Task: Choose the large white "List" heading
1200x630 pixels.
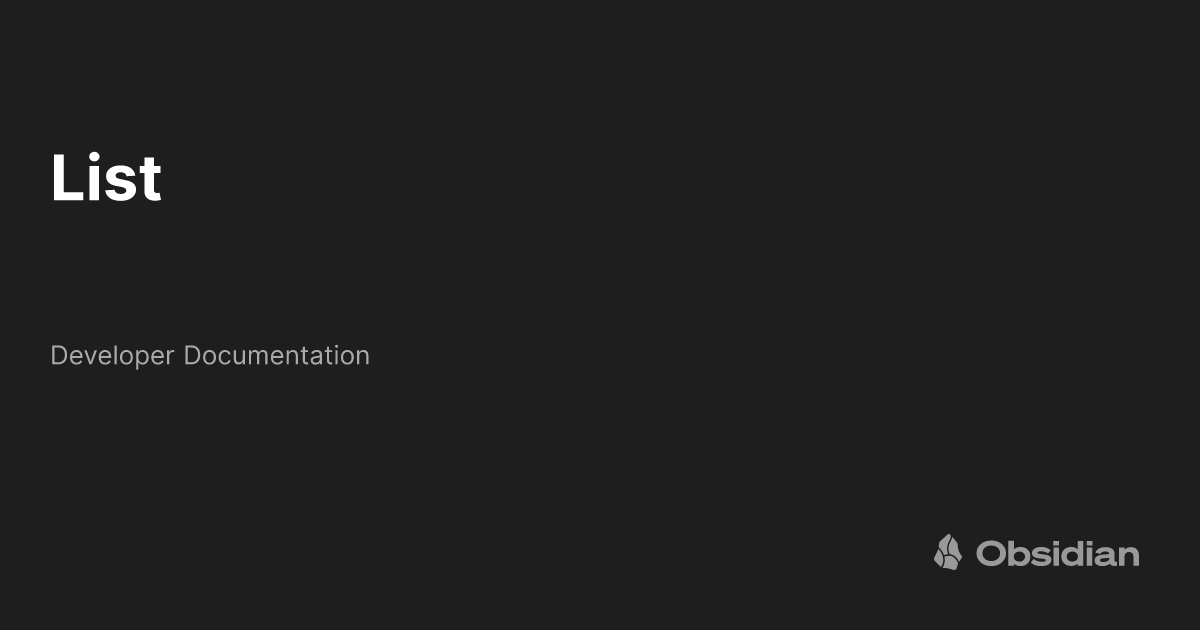Action: pyautogui.click(x=106, y=178)
